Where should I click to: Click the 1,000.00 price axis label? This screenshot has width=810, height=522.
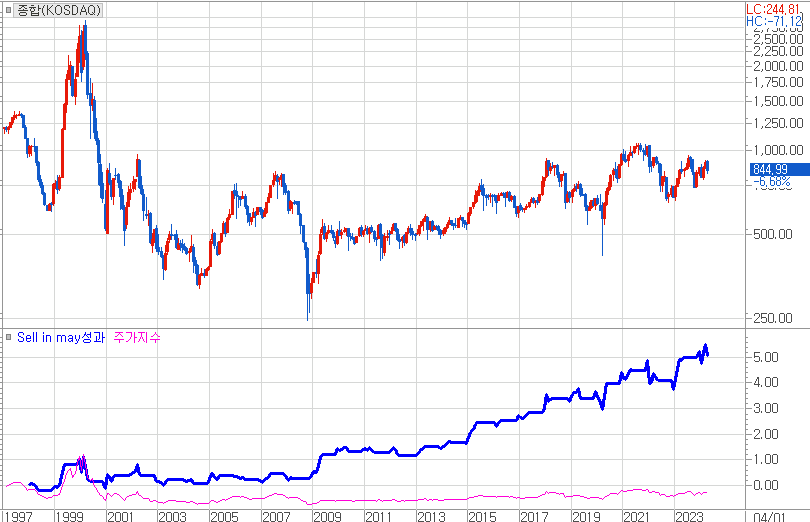click(x=775, y=149)
